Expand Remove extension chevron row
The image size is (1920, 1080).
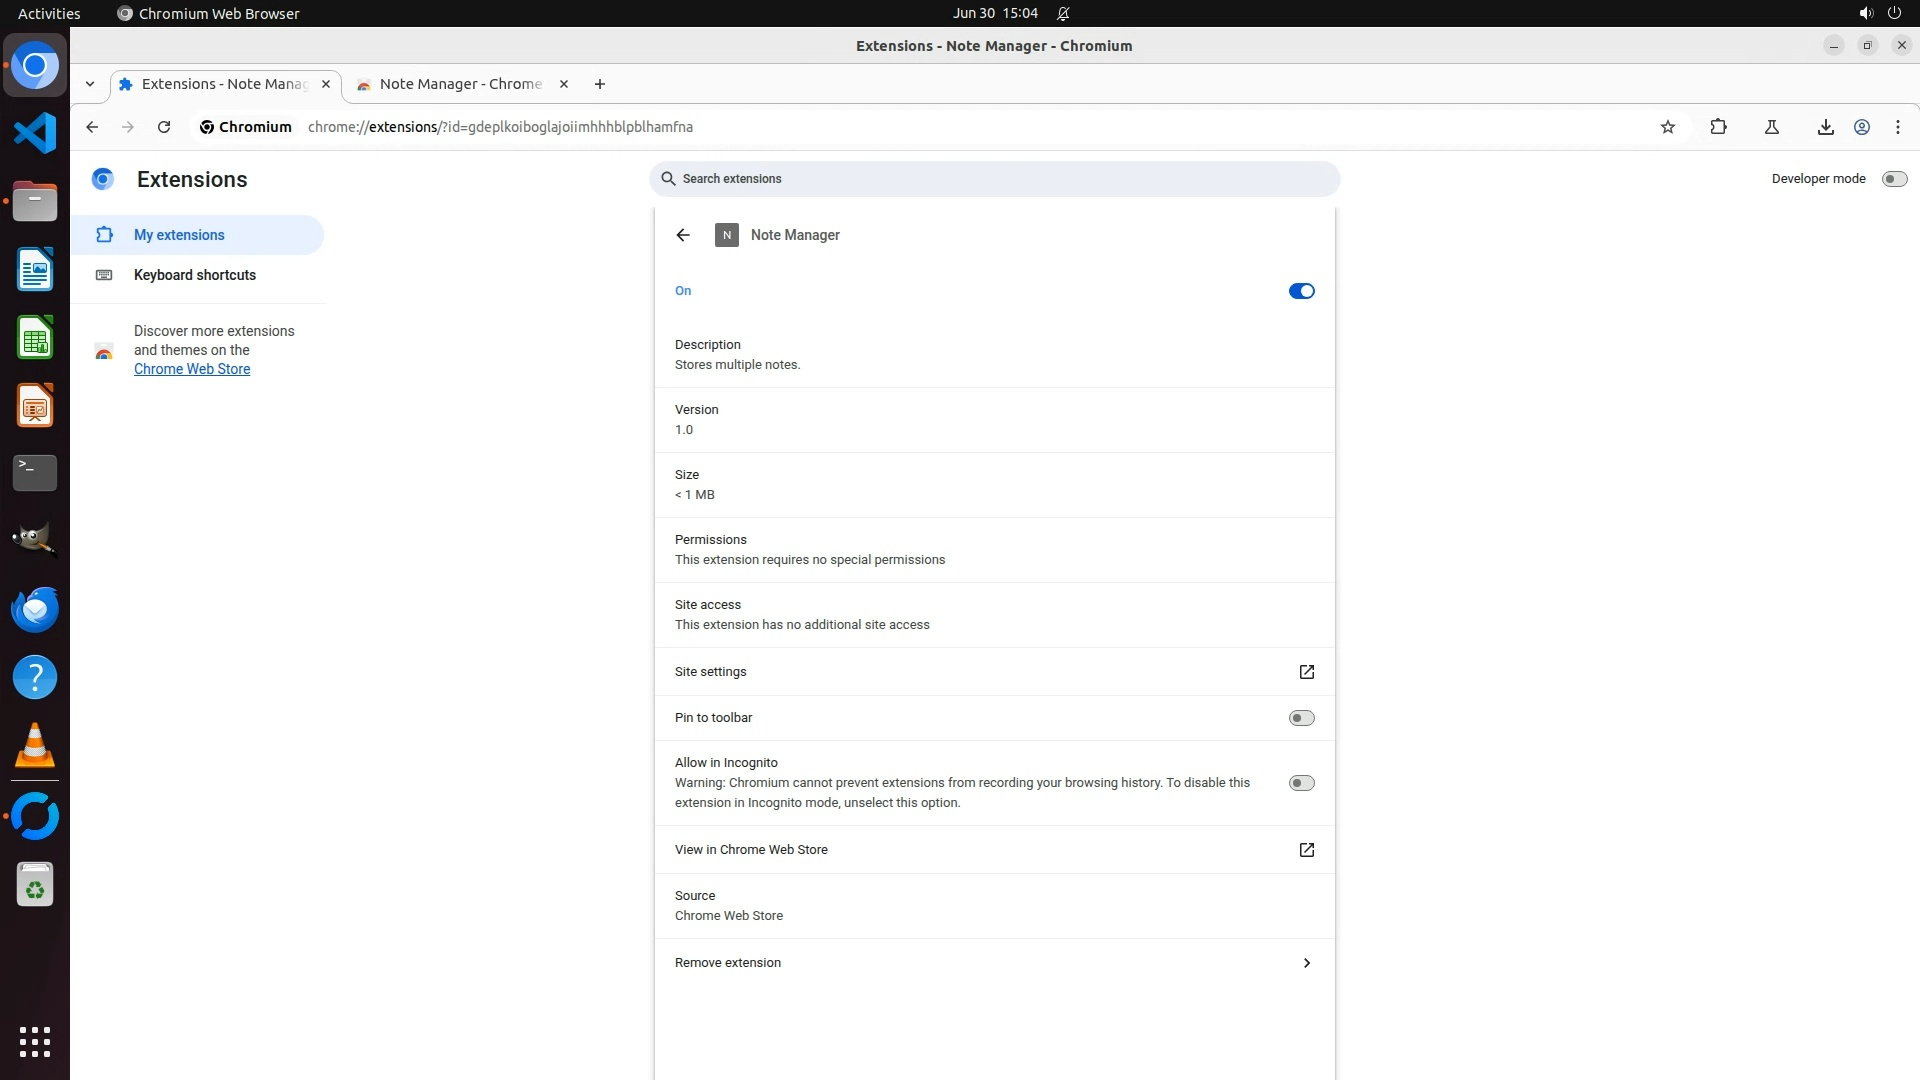coord(1306,963)
